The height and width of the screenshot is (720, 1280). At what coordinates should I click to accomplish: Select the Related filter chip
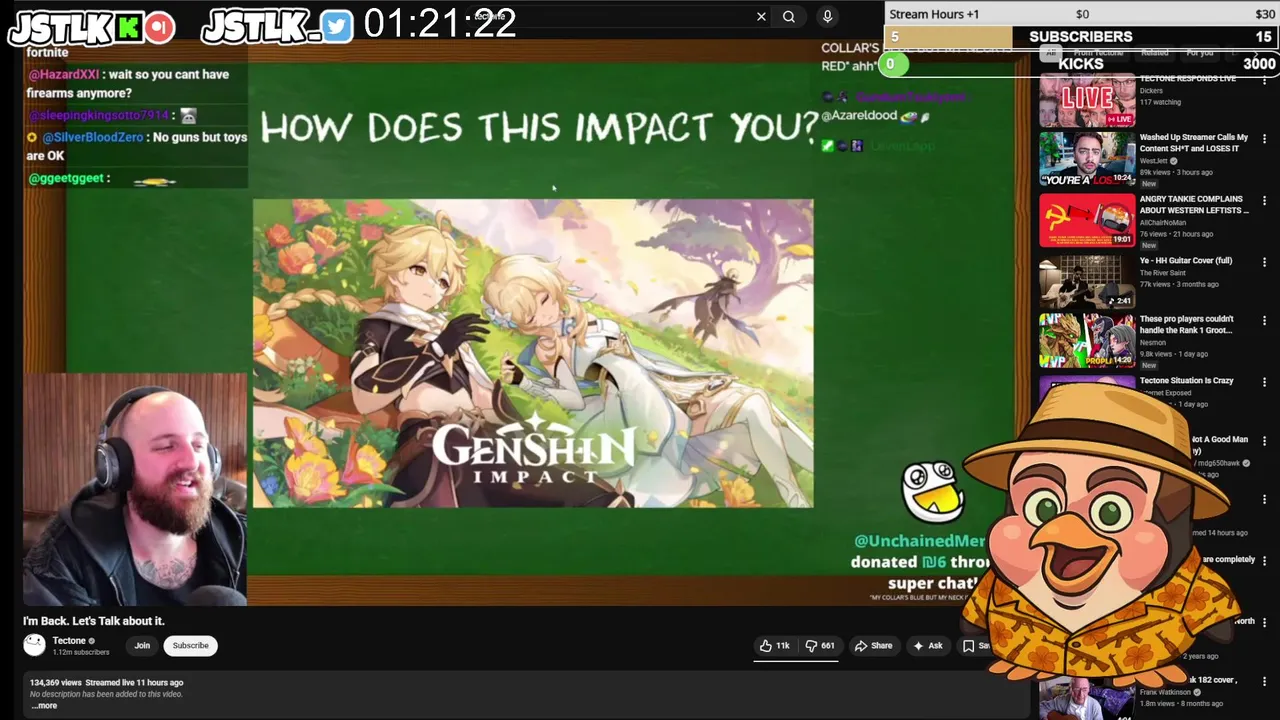click(1155, 53)
